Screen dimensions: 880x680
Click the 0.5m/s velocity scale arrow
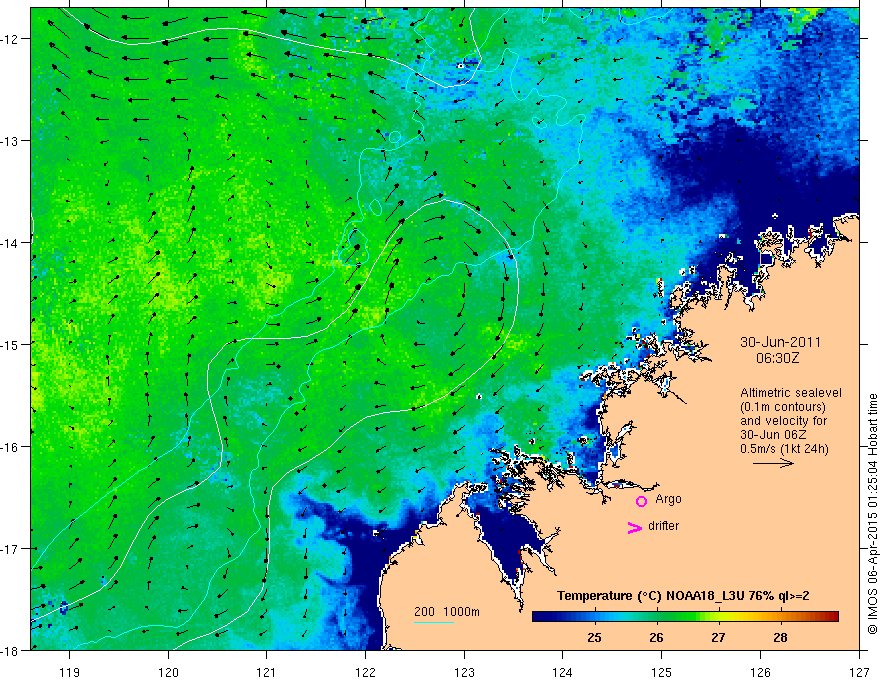click(x=773, y=463)
